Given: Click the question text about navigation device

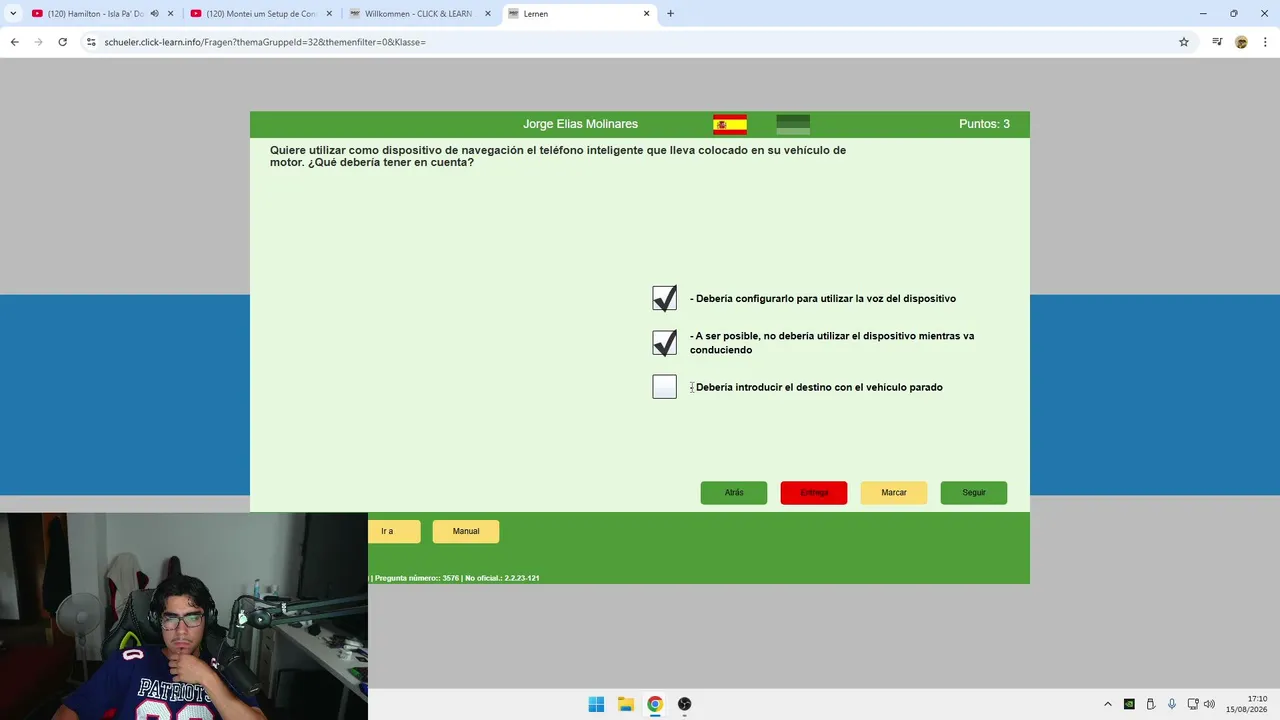Looking at the screenshot, I should coord(558,156).
